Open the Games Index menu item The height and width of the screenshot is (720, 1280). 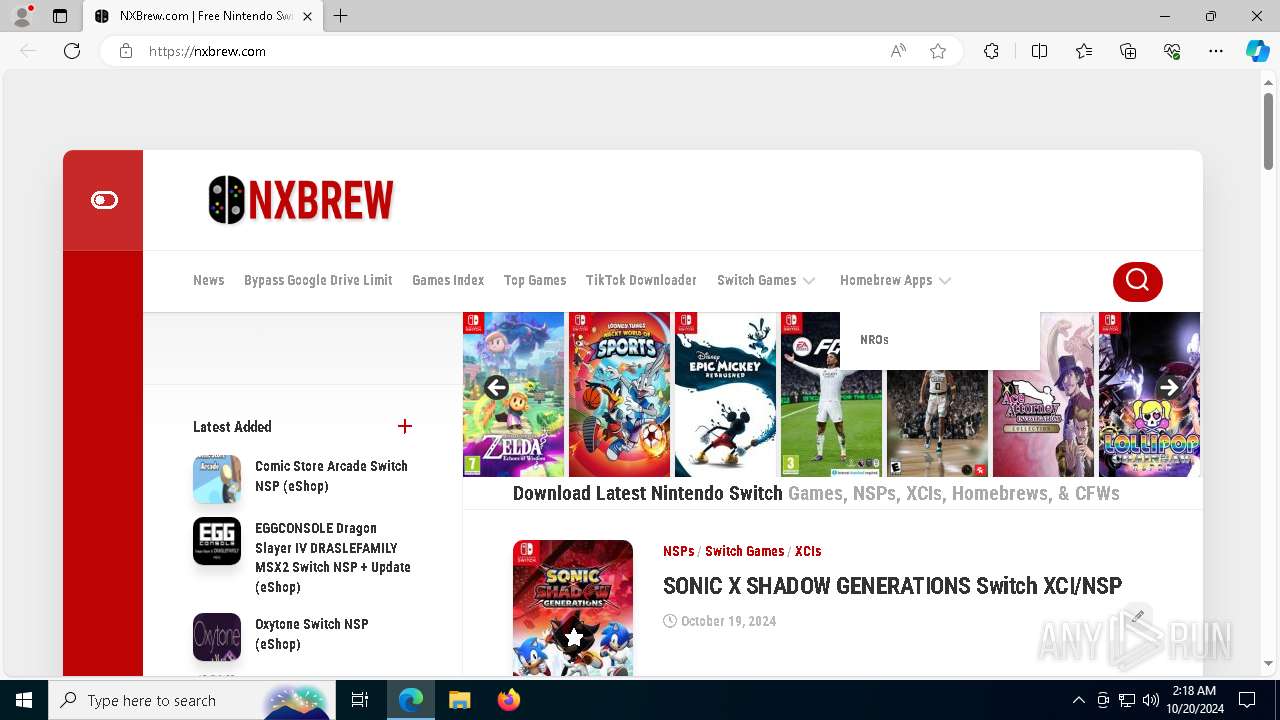(448, 280)
